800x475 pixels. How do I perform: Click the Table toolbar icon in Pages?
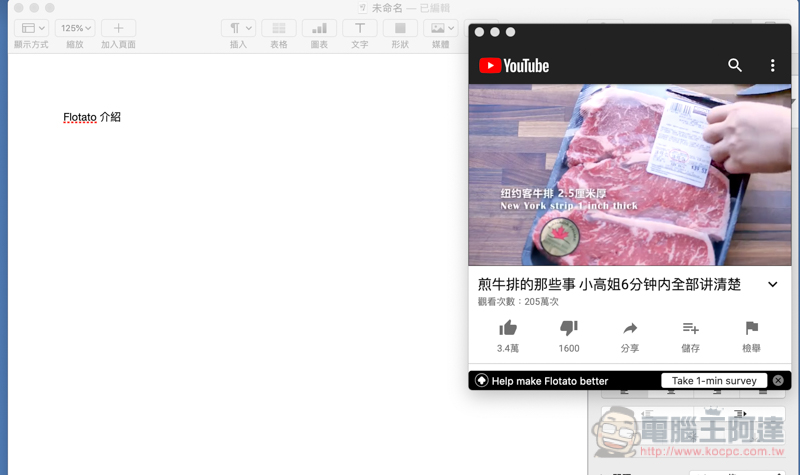pyautogui.click(x=279, y=28)
